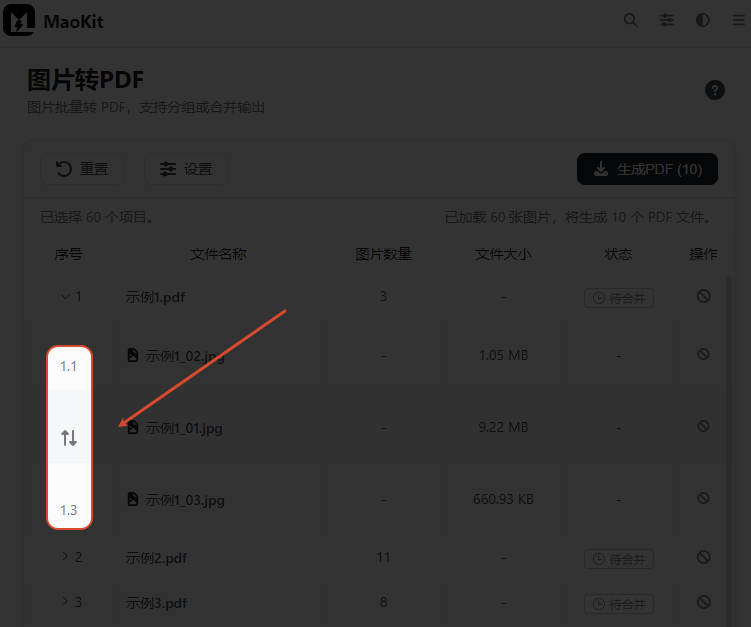Select 示例1_02.jpg file name
Image resolution: width=751 pixels, height=627 pixels.
185,356
